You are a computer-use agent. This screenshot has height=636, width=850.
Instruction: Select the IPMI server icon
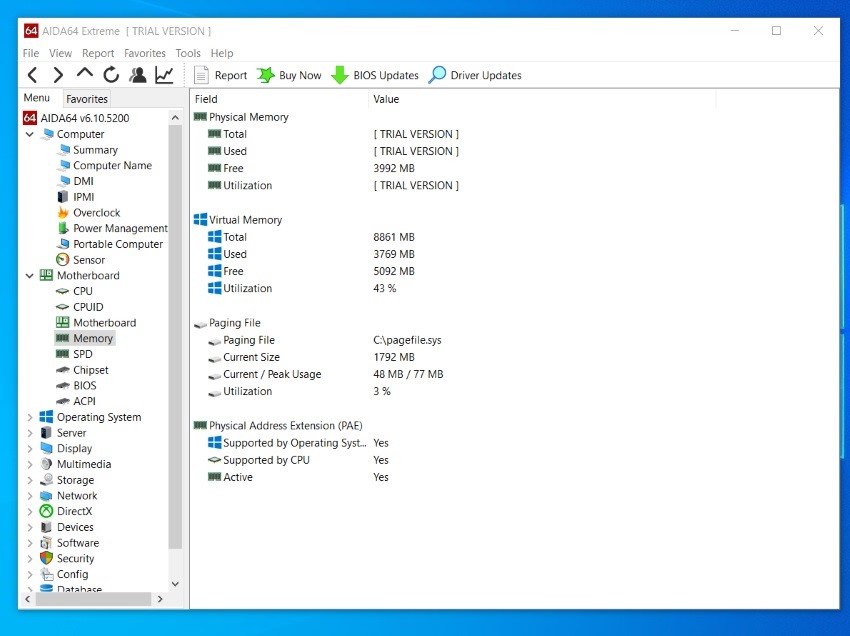pos(63,197)
